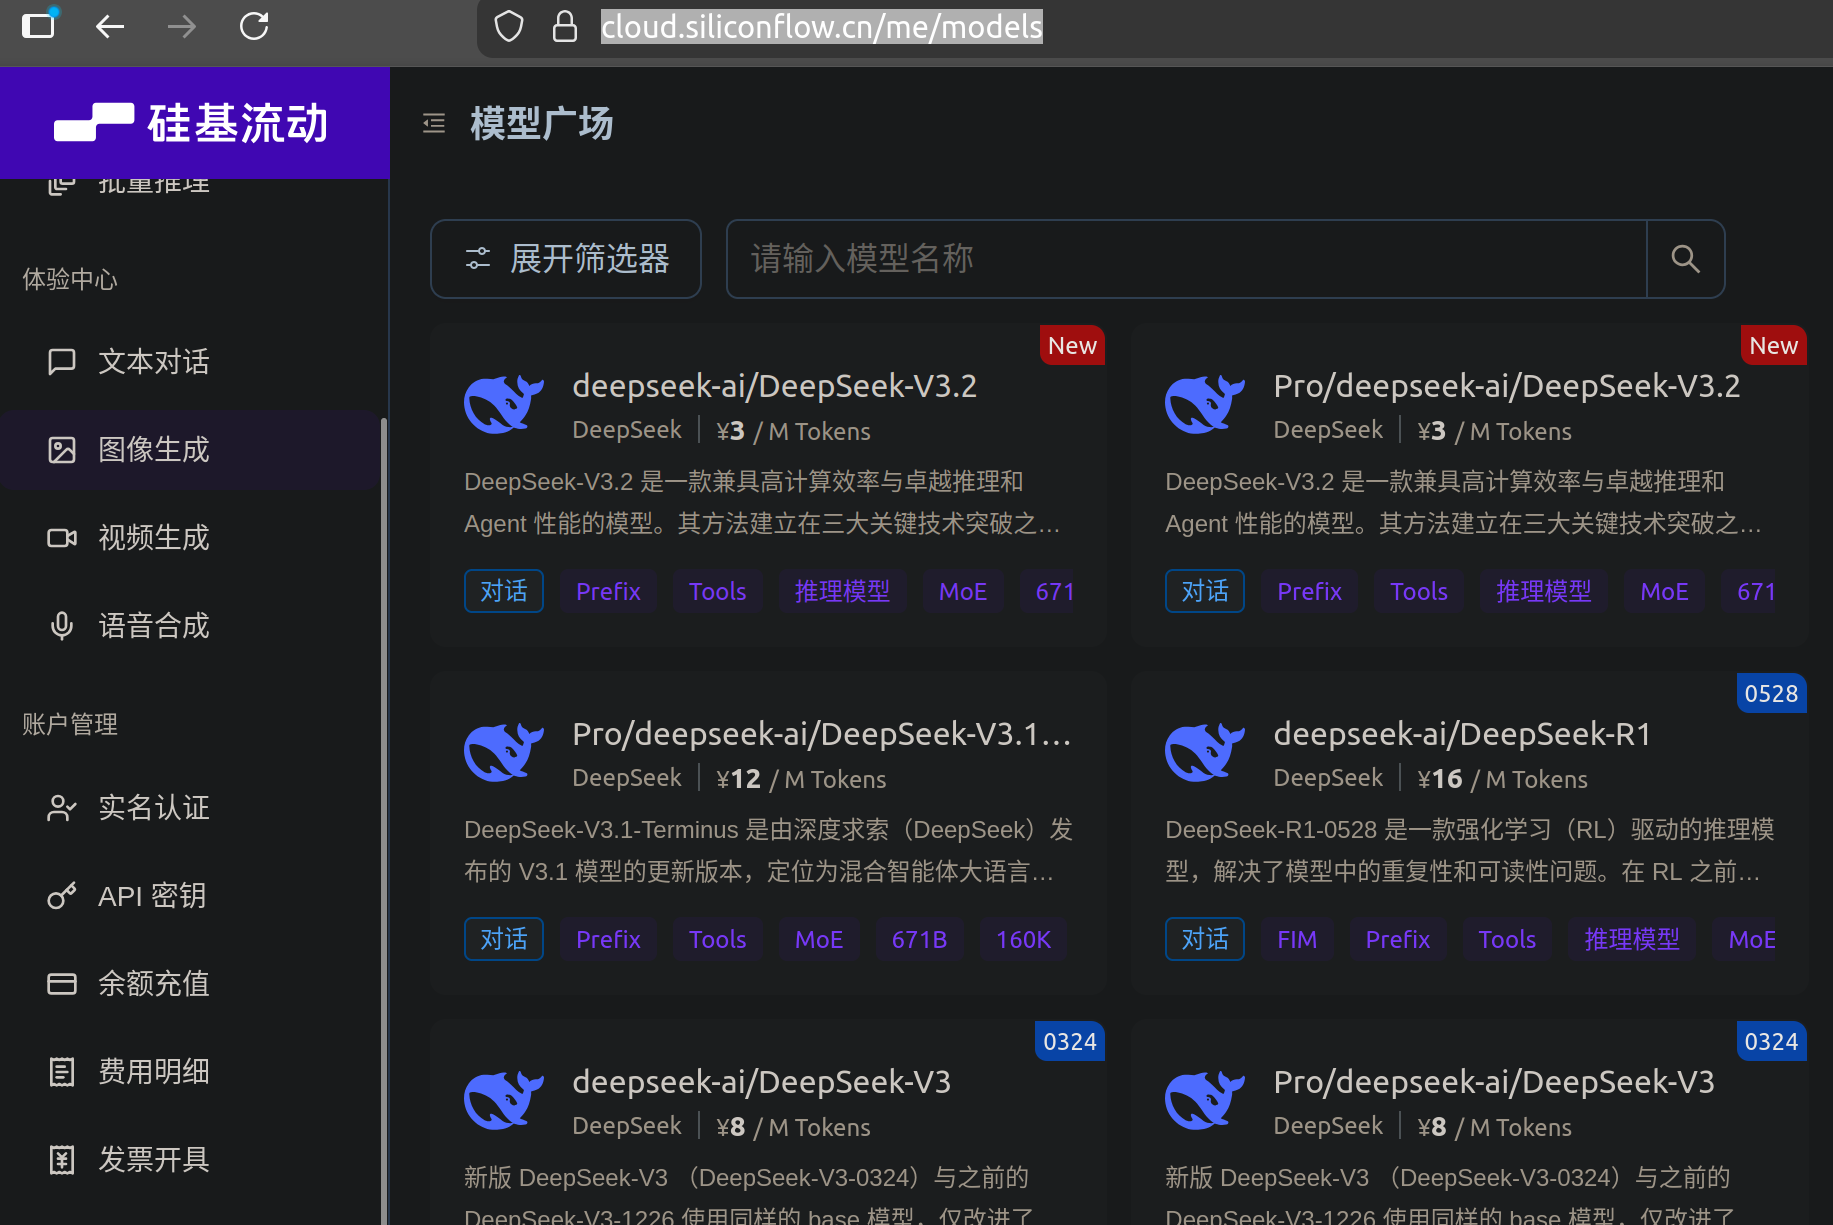
Task: Click the search magnifier icon
Action: click(1685, 259)
